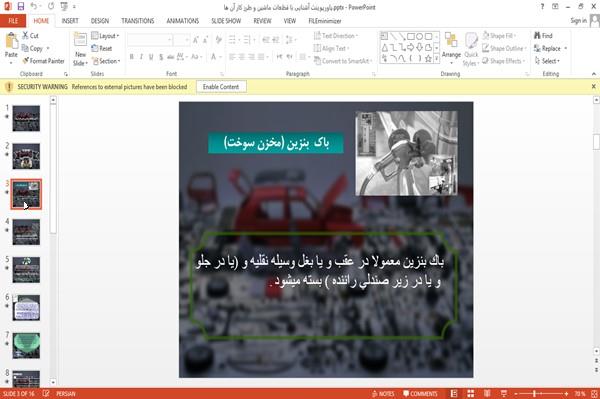This screenshot has height=399, width=600.
Task: Toggle text Shadow formatting
Action: click(x=161, y=57)
